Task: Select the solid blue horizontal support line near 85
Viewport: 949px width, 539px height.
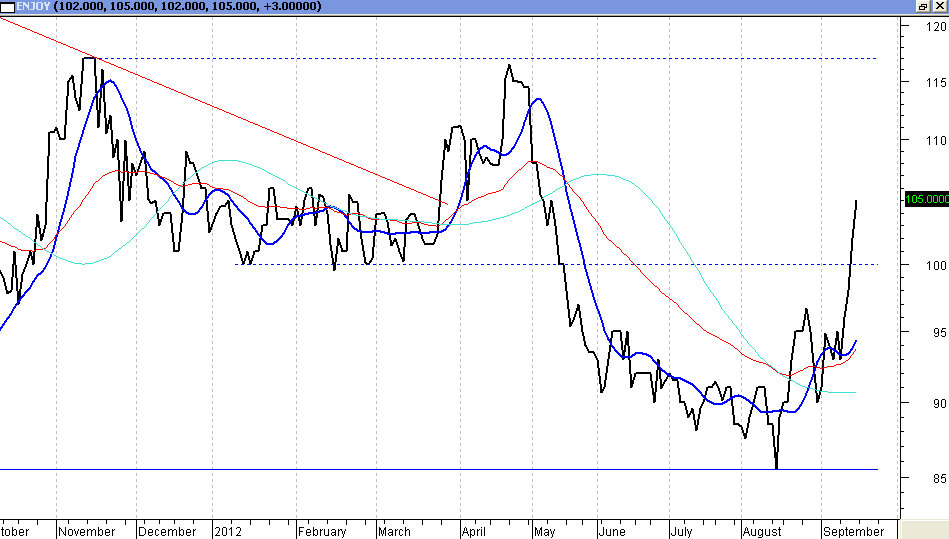Action: point(439,469)
